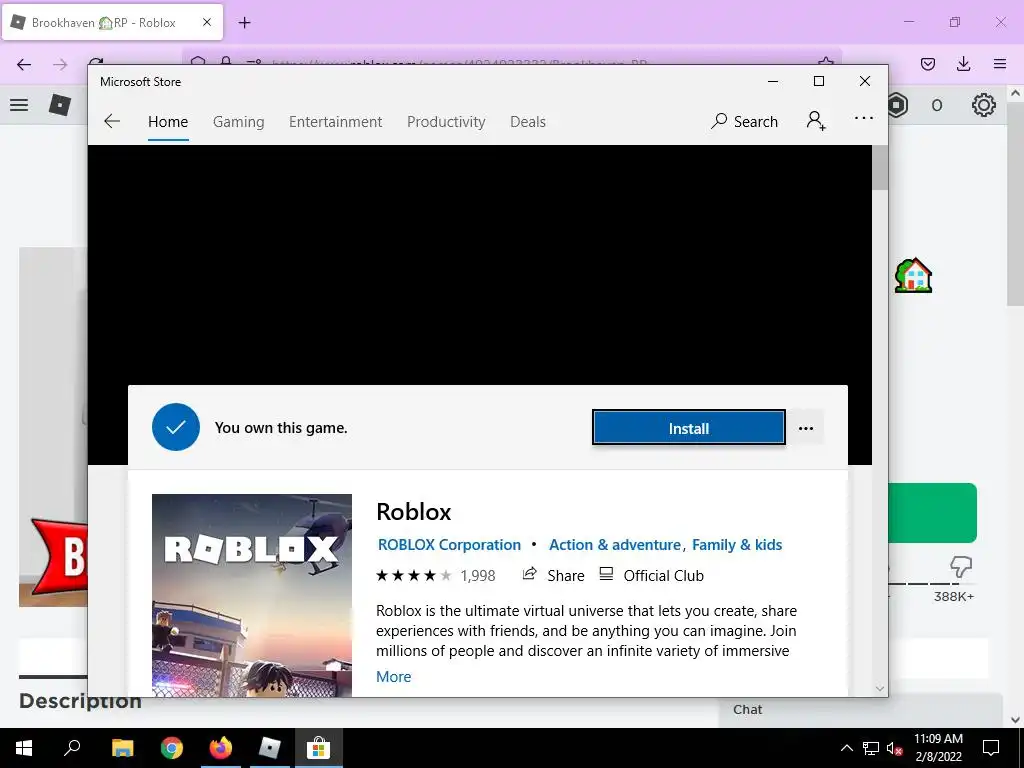
Task: Click the Firefox Pocket save icon
Action: pos(928,64)
